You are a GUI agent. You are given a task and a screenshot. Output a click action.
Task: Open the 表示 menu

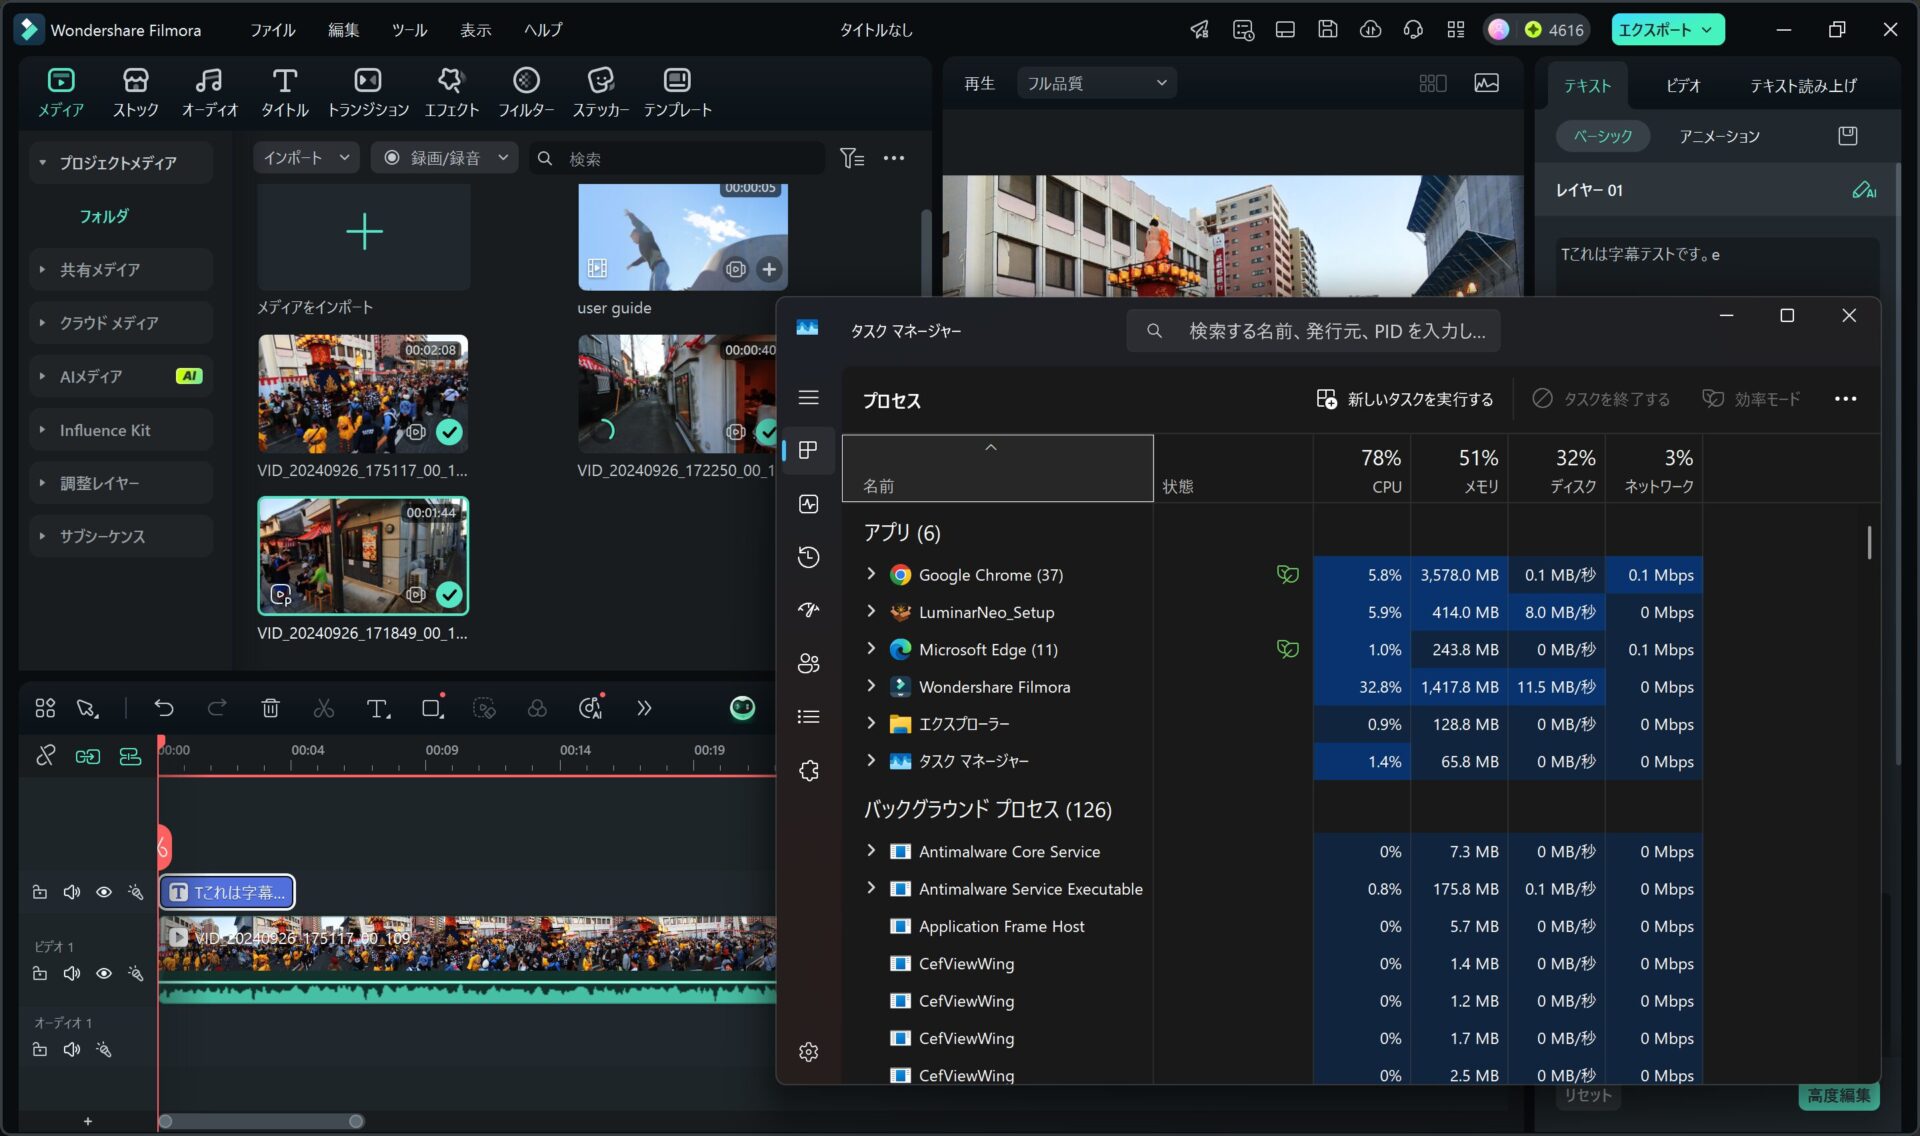click(475, 30)
